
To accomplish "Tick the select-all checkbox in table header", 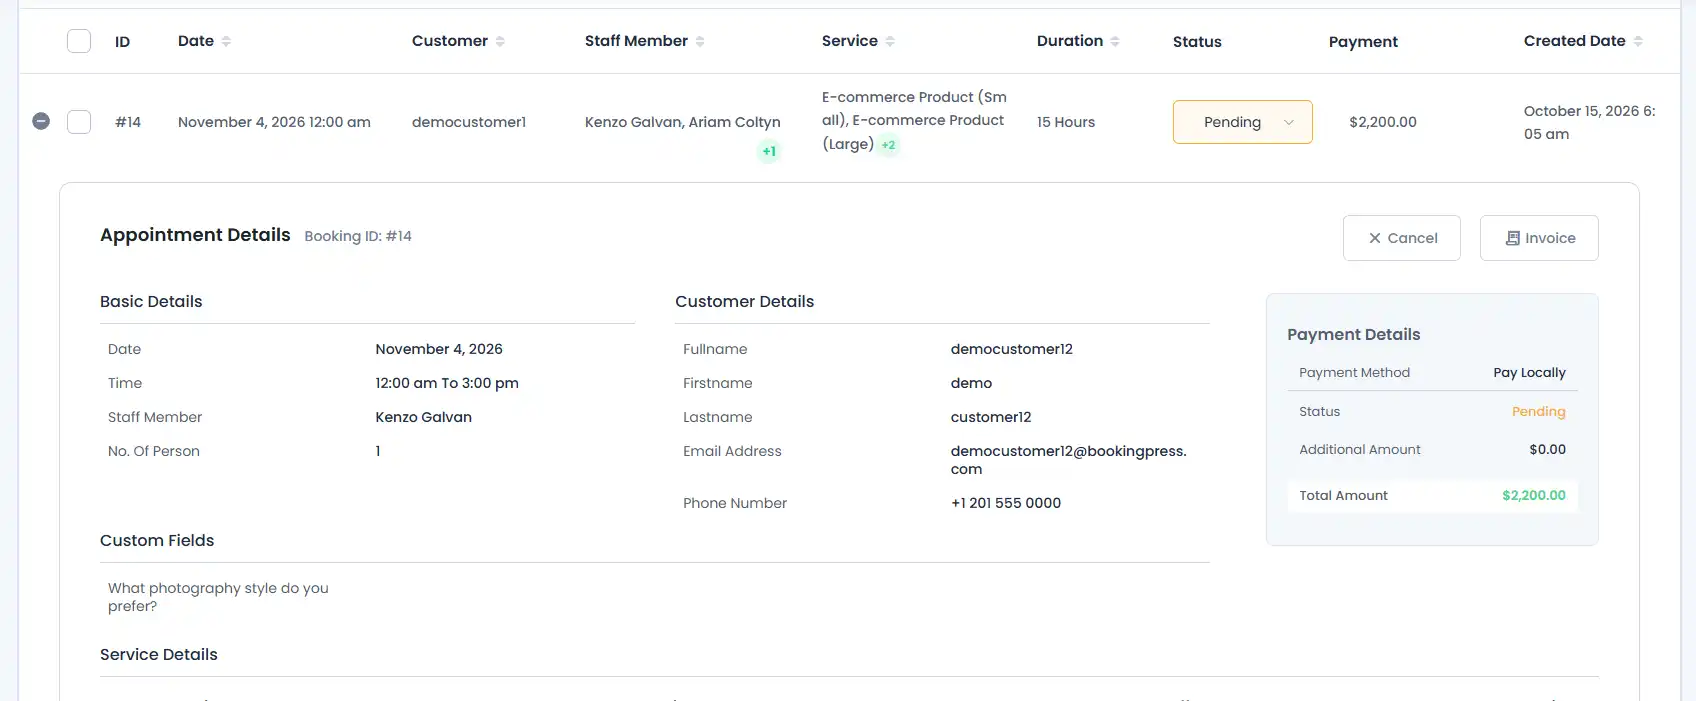I will (x=79, y=41).
